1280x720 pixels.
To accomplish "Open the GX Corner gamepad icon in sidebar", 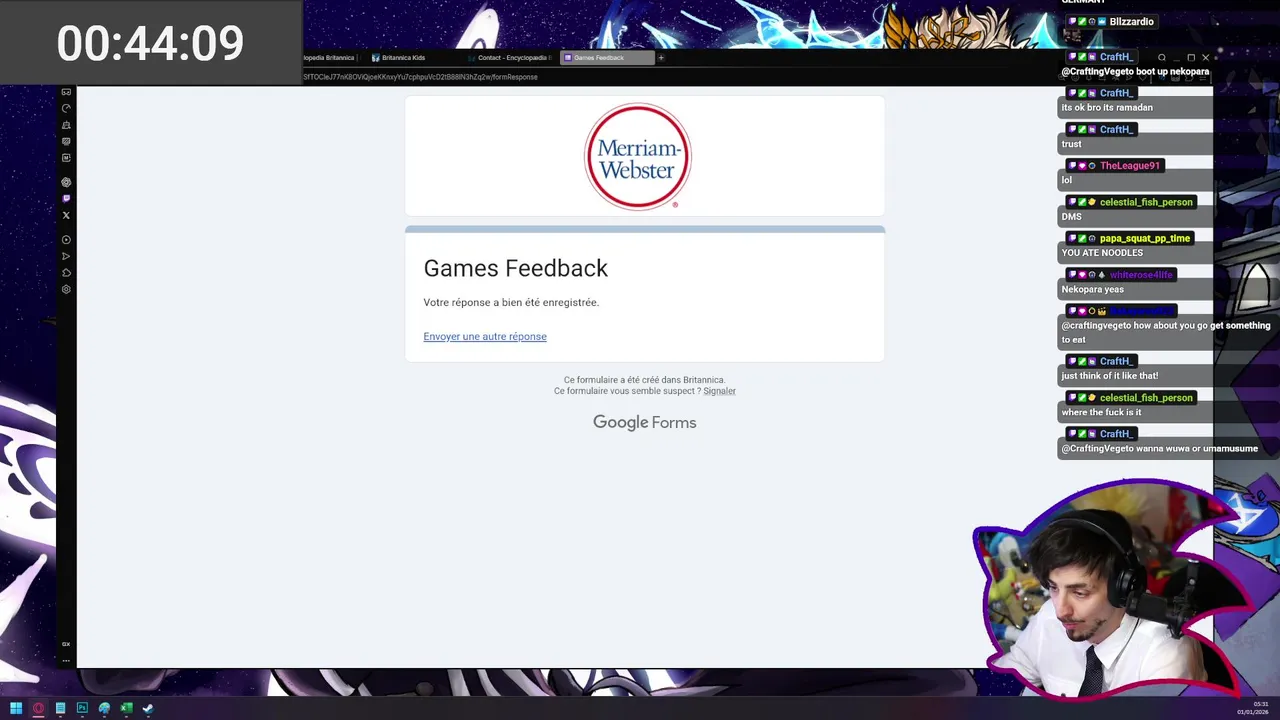I will 66,92.
